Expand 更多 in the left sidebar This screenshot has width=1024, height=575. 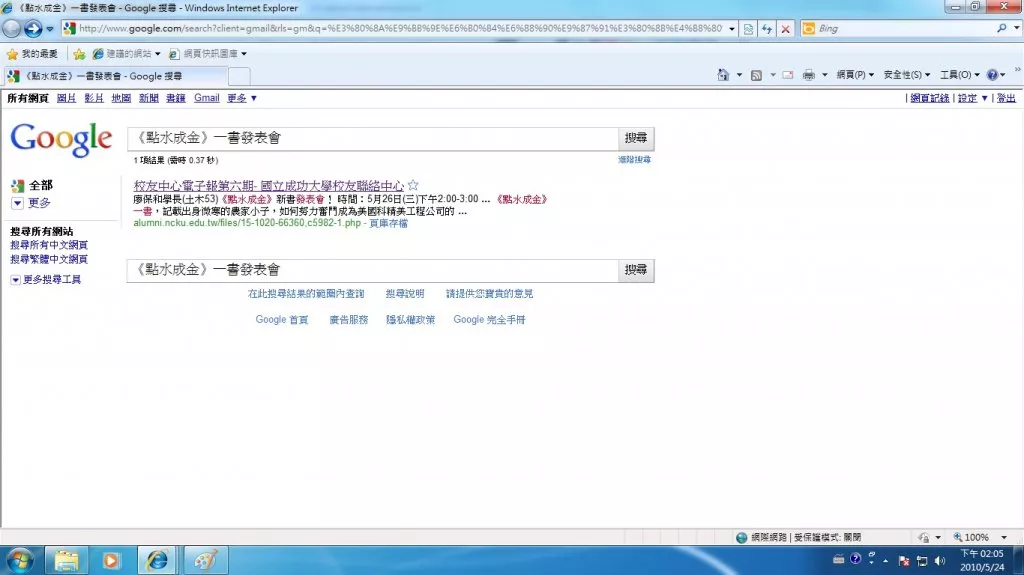pos(39,203)
